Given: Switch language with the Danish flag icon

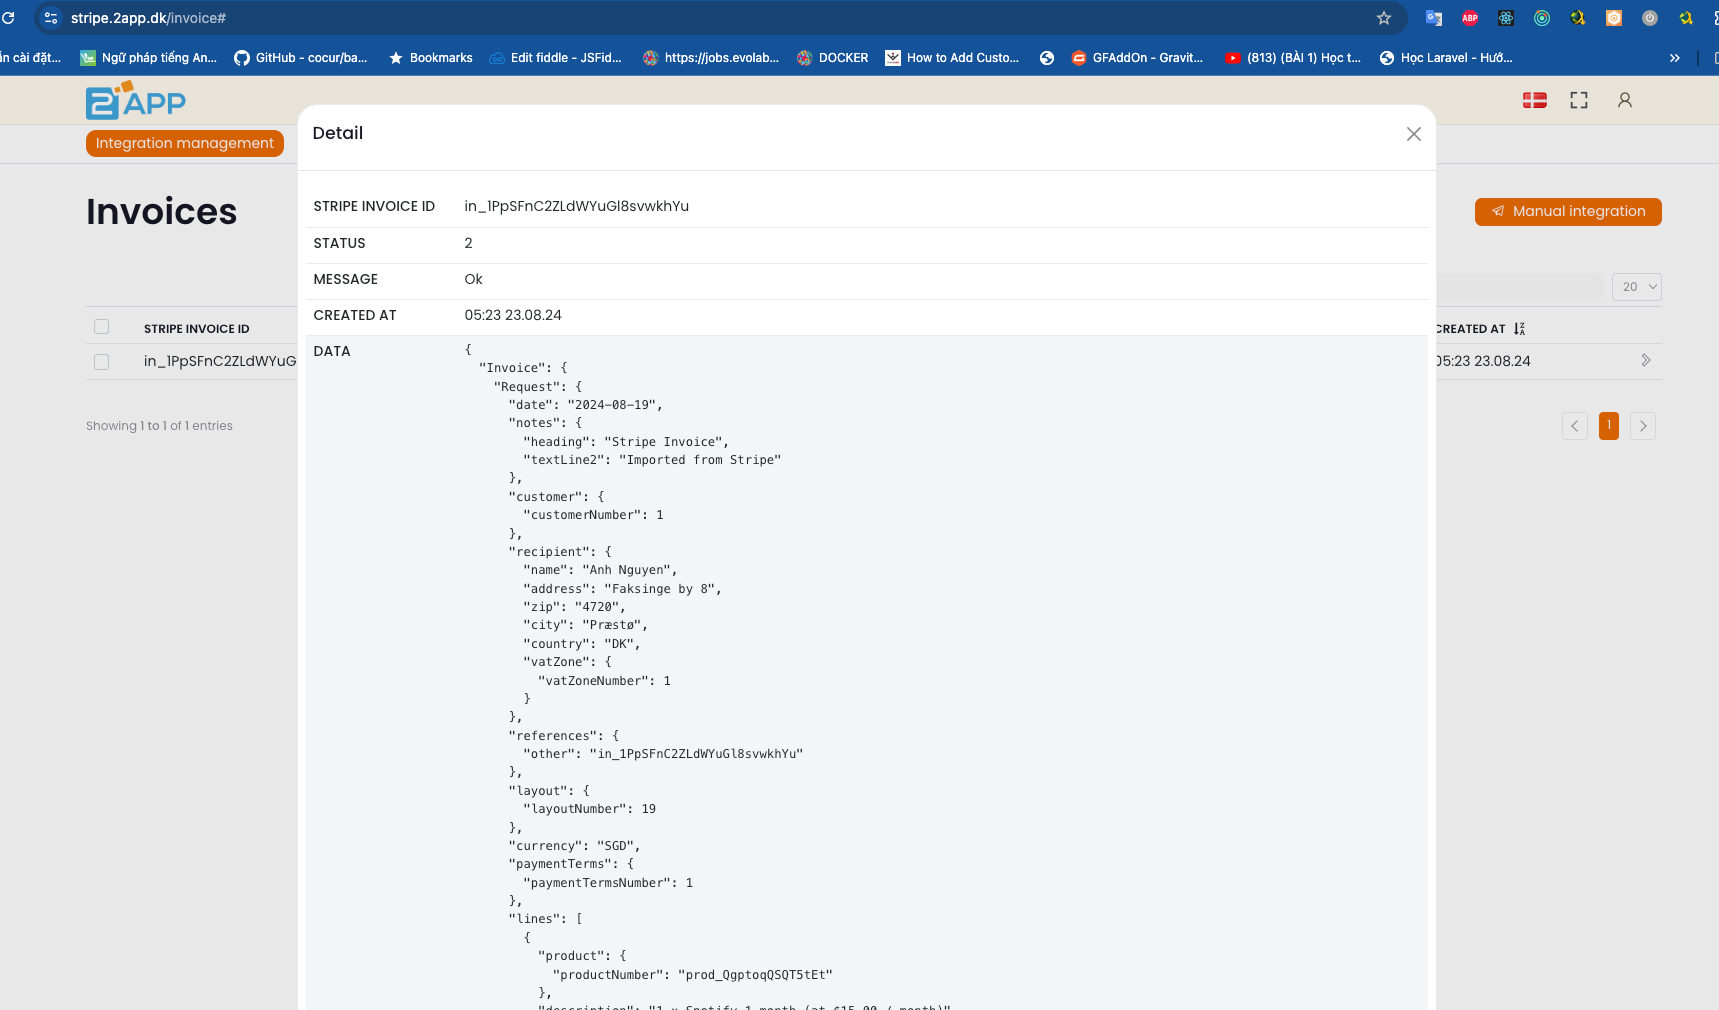Looking at the screenshot, I should 1534,100.
